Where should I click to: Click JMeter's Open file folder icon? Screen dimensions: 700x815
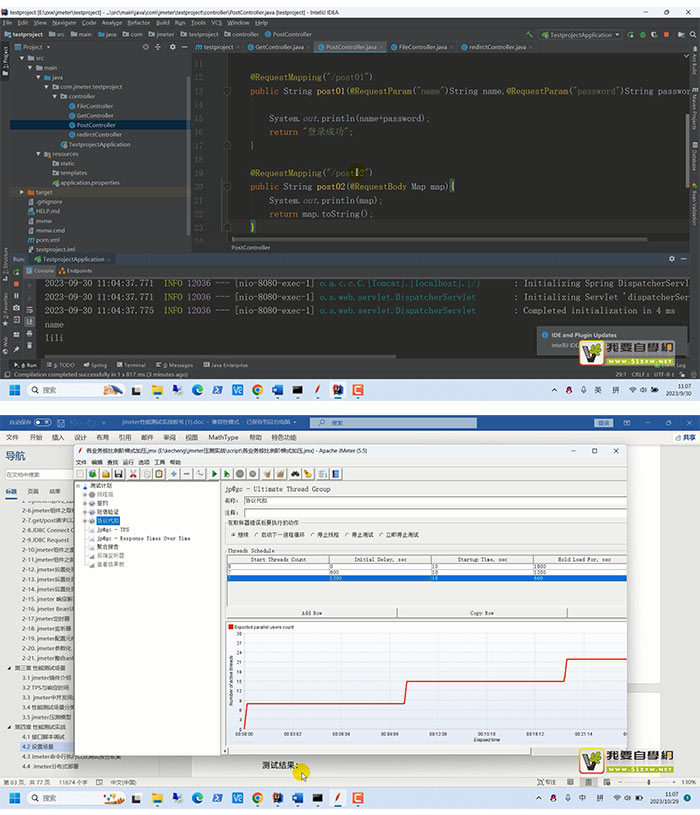(x=105, y=474)
